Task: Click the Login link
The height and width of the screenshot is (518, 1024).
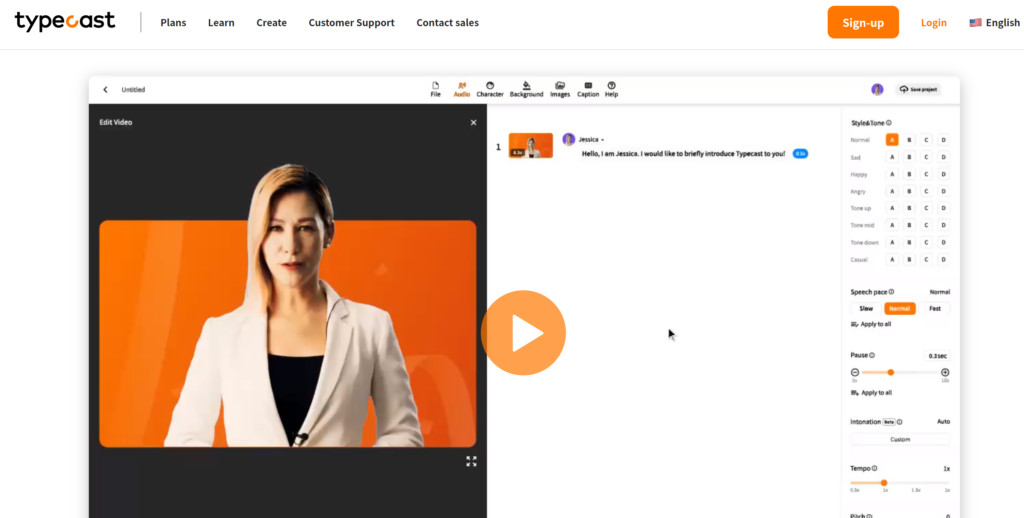Action: [x=933, y=22]
